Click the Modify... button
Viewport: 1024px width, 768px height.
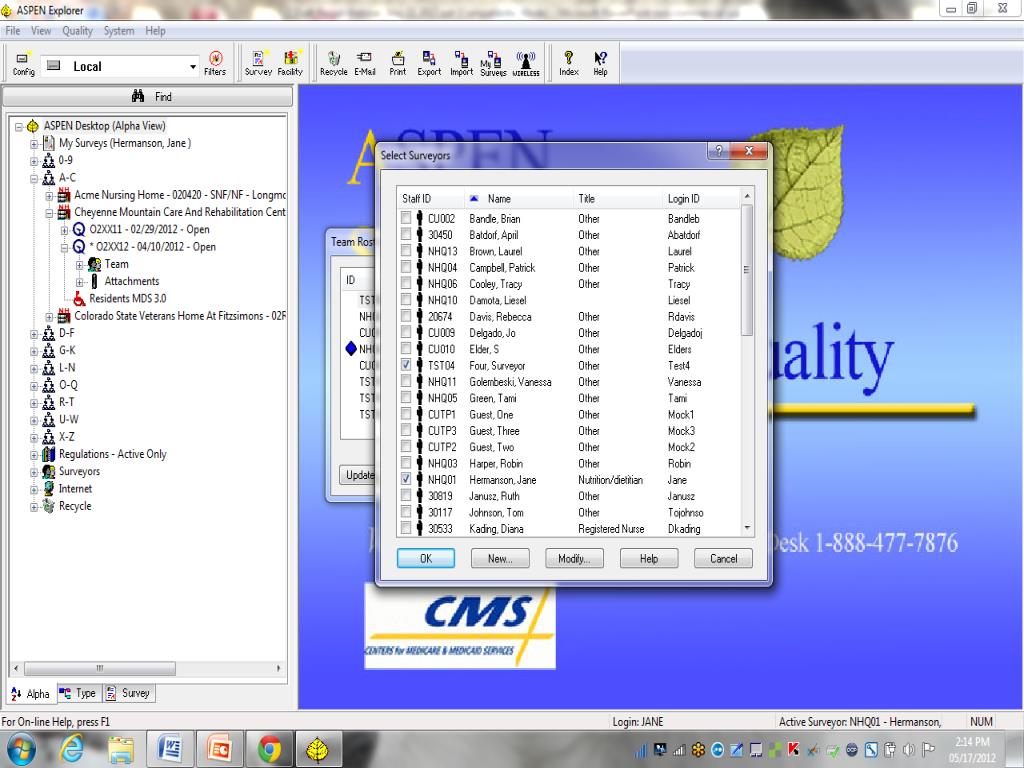tap(574, 558)
